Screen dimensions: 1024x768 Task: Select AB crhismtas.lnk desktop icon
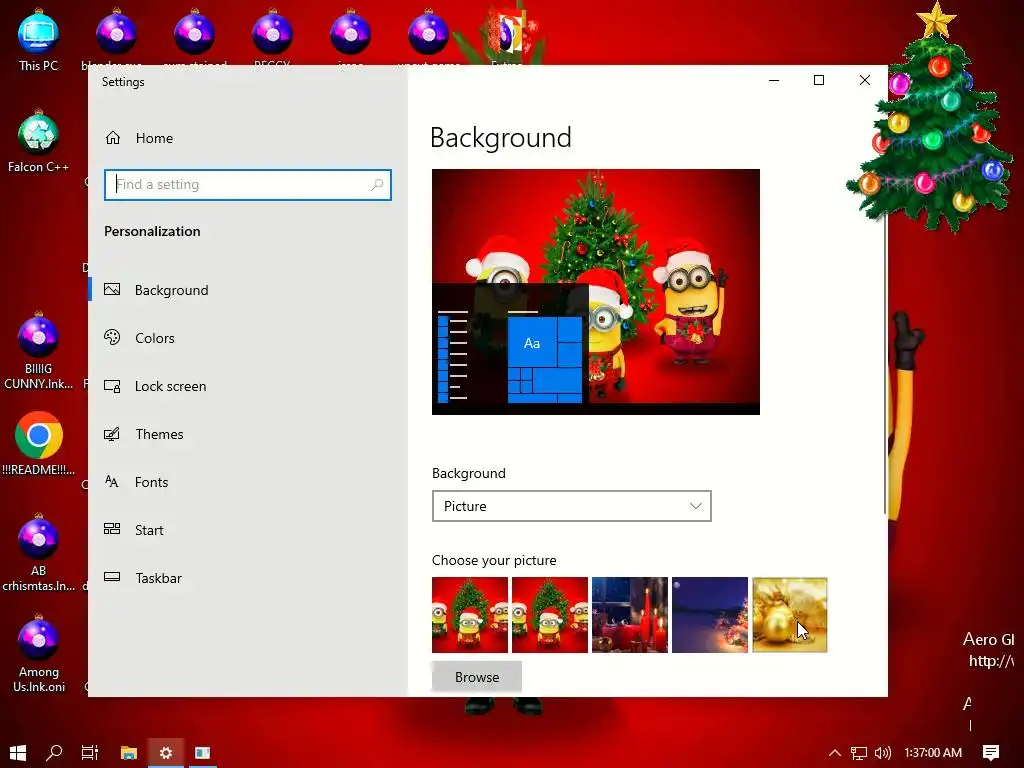pyautogui.click(x=39, y=553)
